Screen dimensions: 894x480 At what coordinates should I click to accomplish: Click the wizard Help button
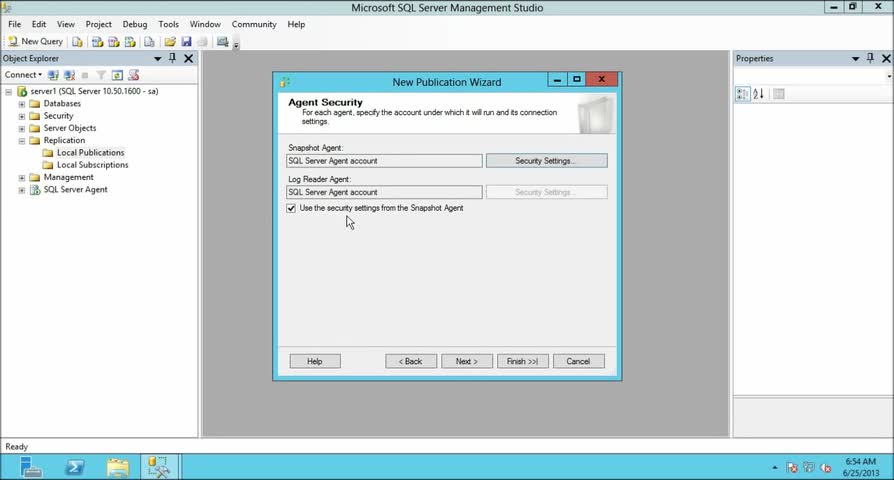[315, 361]
